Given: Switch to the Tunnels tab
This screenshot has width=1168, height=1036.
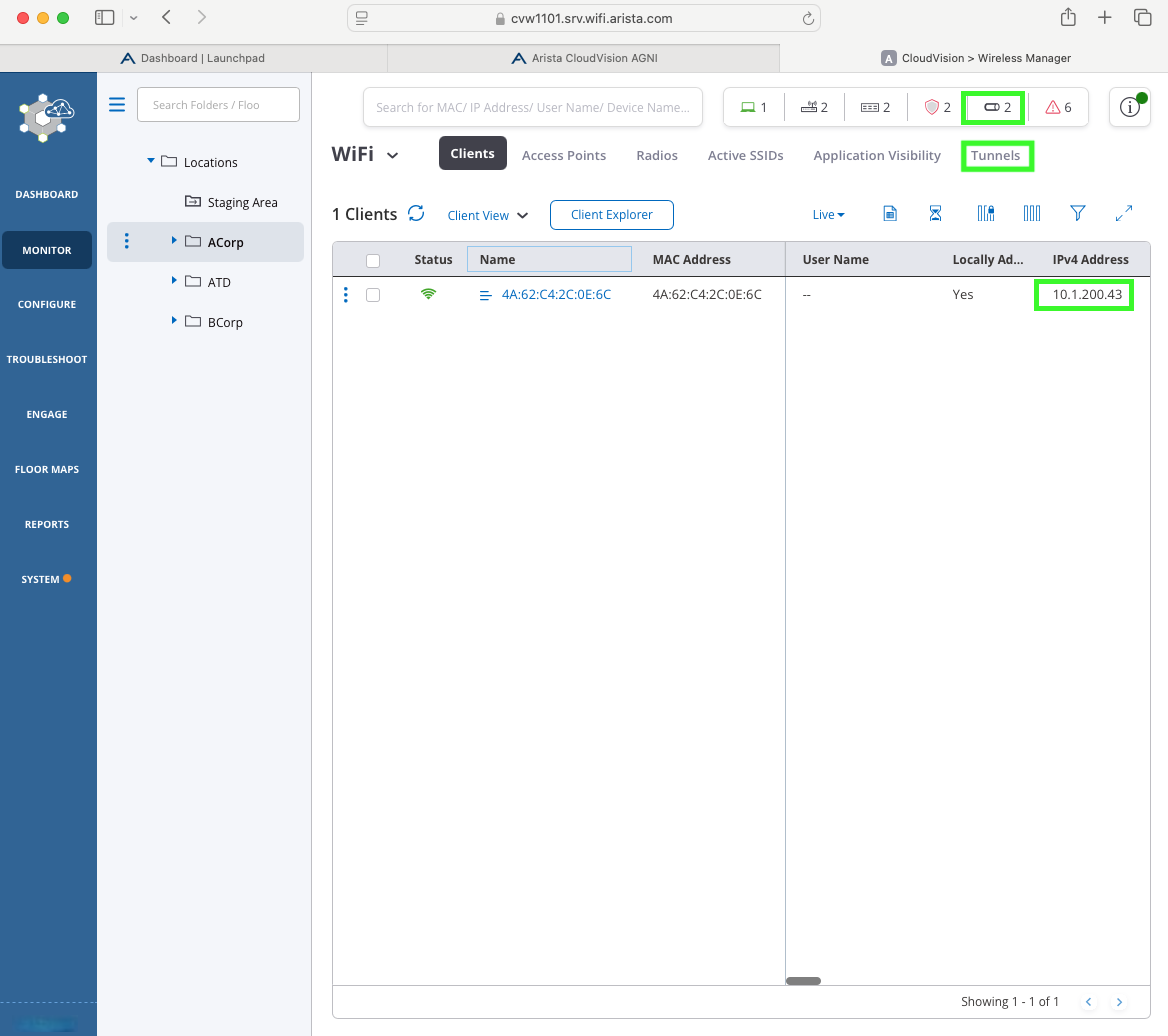Looking at the screenshot, I should 995,156.
